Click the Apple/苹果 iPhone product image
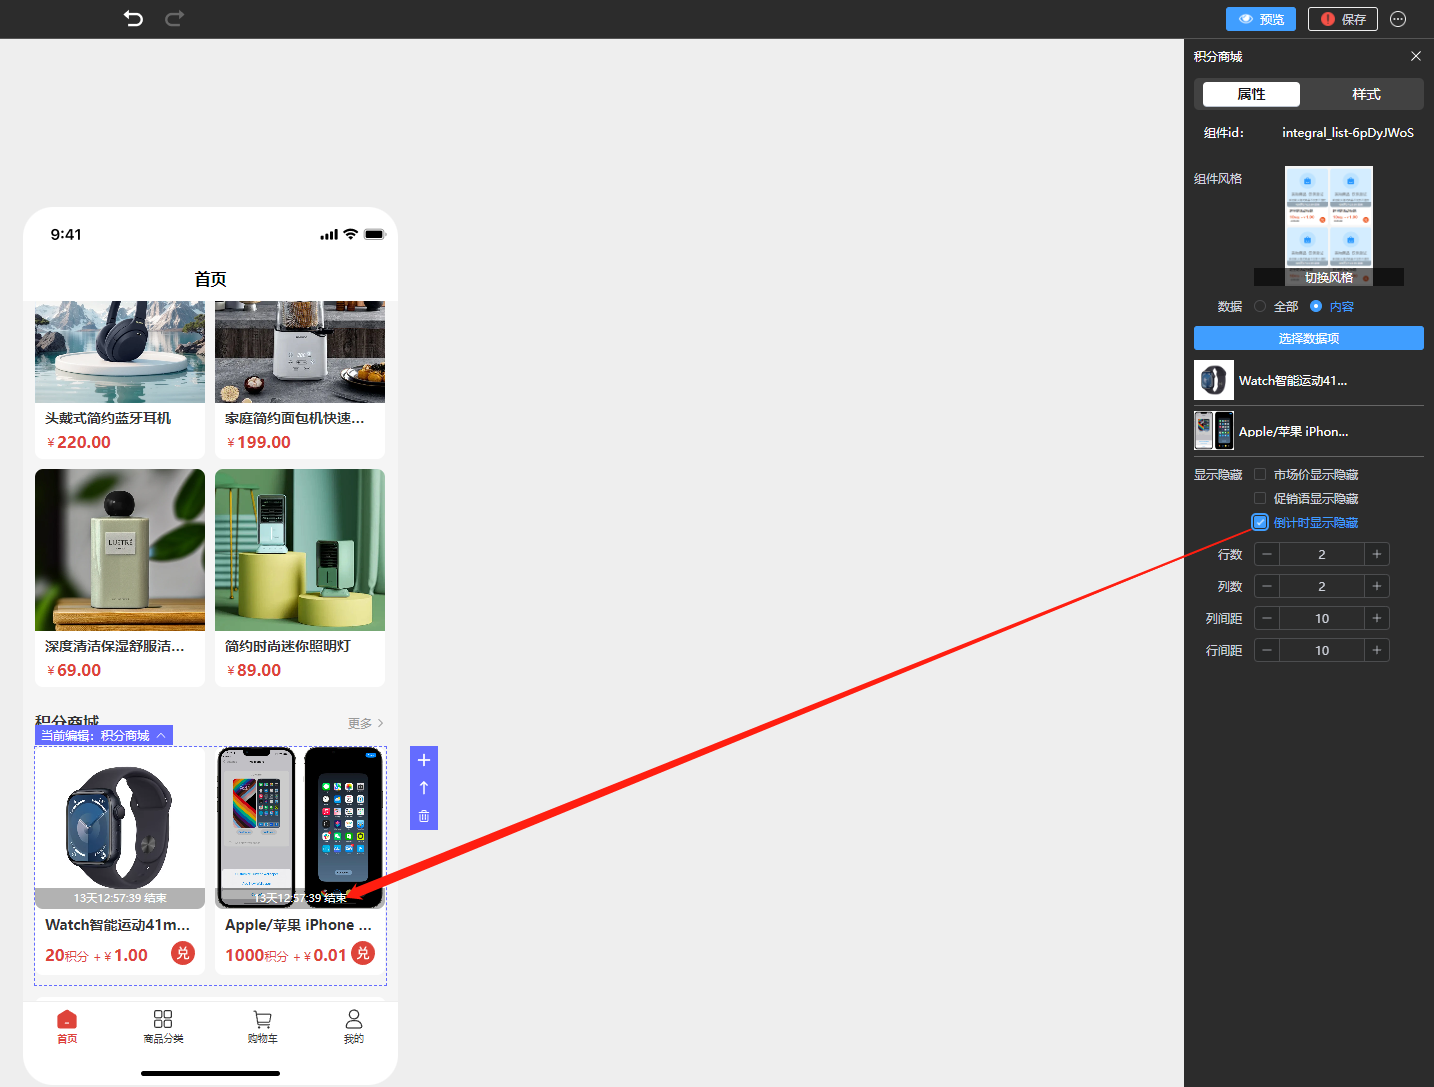 click(x=300, y=827)
